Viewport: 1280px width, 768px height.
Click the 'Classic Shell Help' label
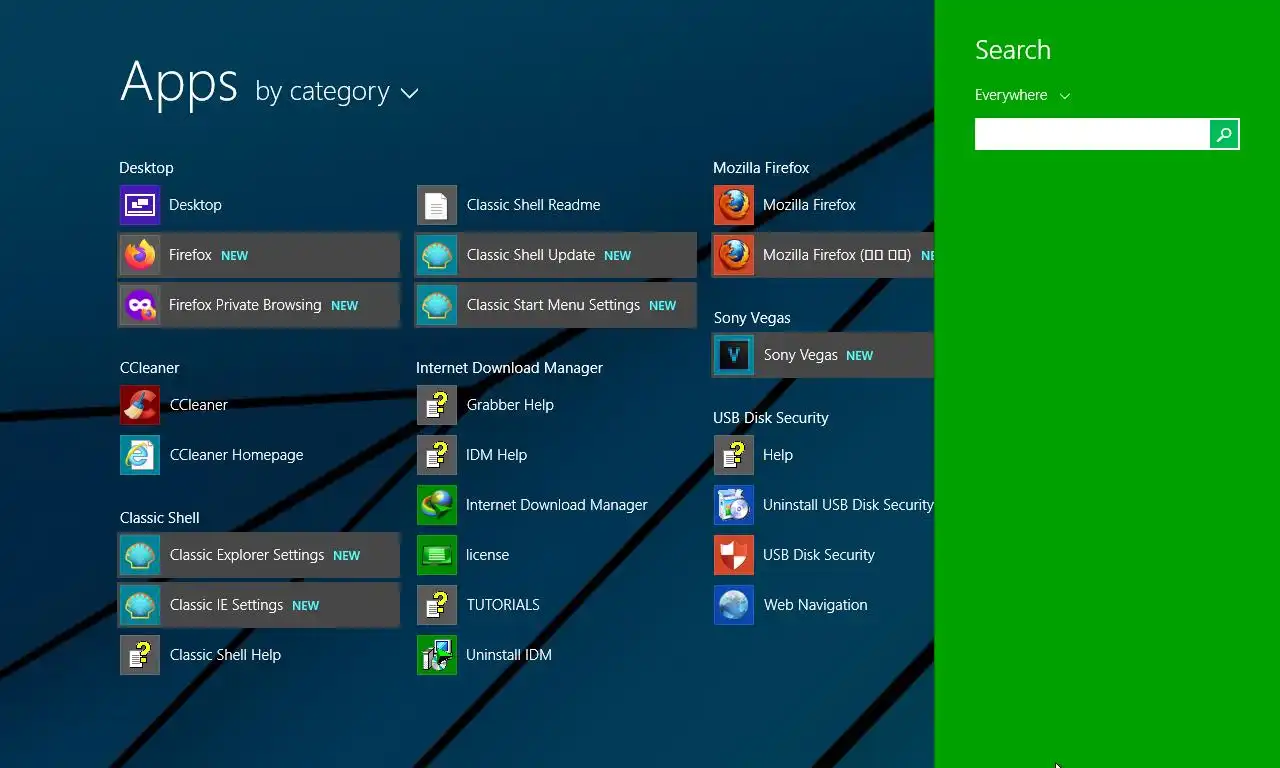point(225,655)
